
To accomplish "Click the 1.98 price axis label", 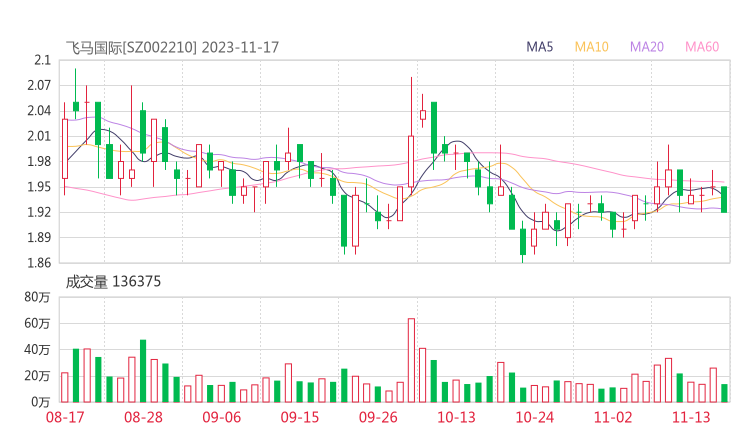I will 39,161.
